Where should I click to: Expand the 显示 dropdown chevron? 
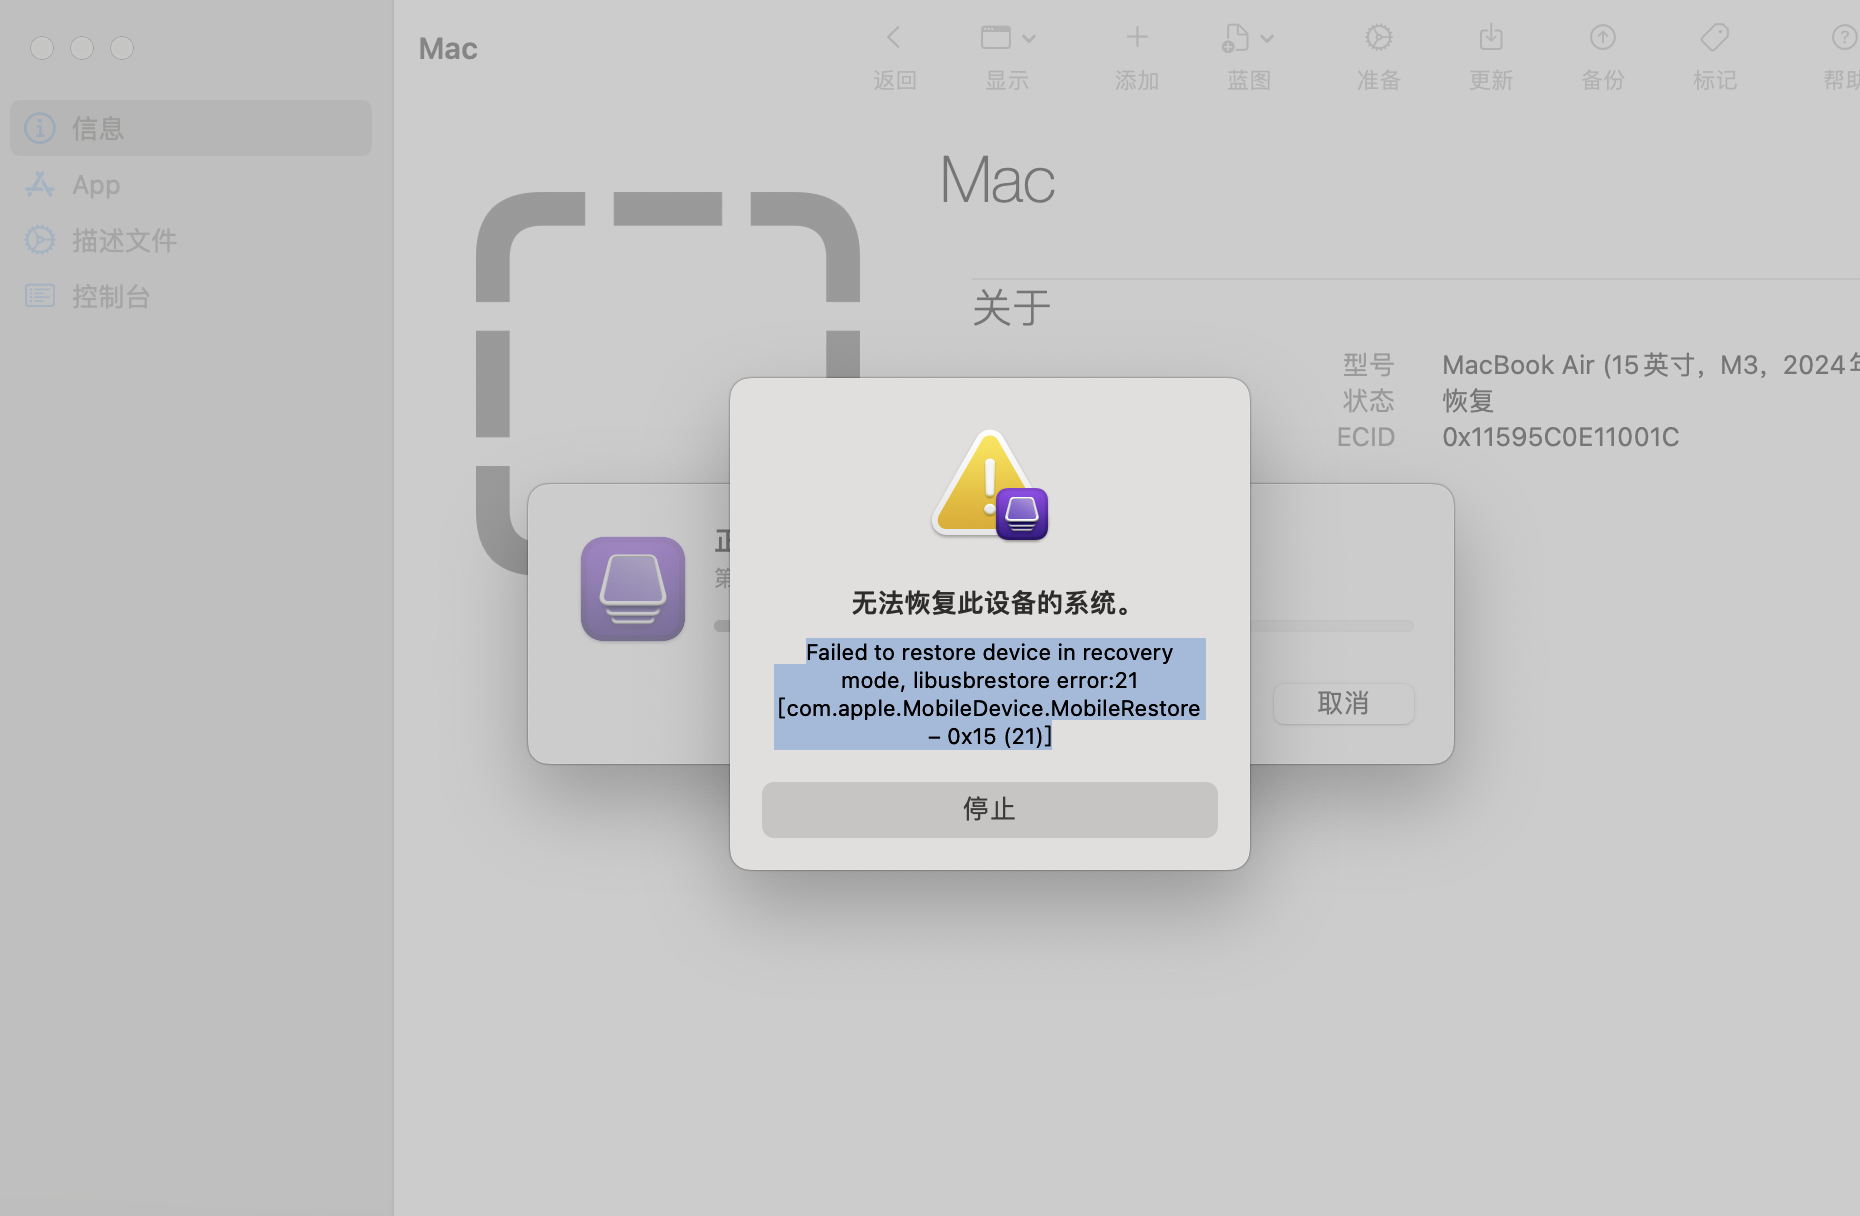click(x=1029, y=39)
